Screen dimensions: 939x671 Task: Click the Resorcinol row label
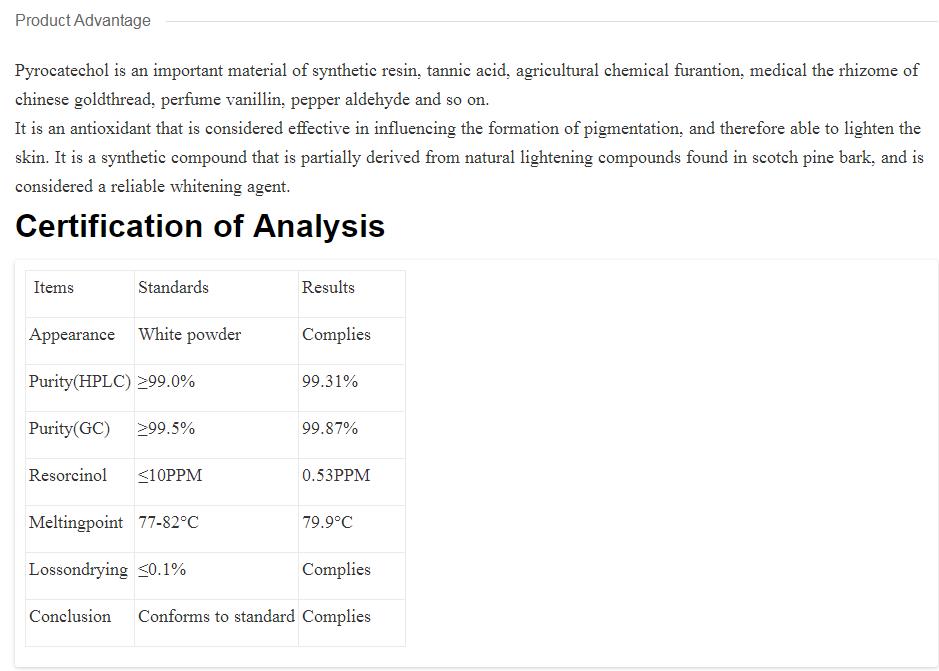click(x=68, y=476)
